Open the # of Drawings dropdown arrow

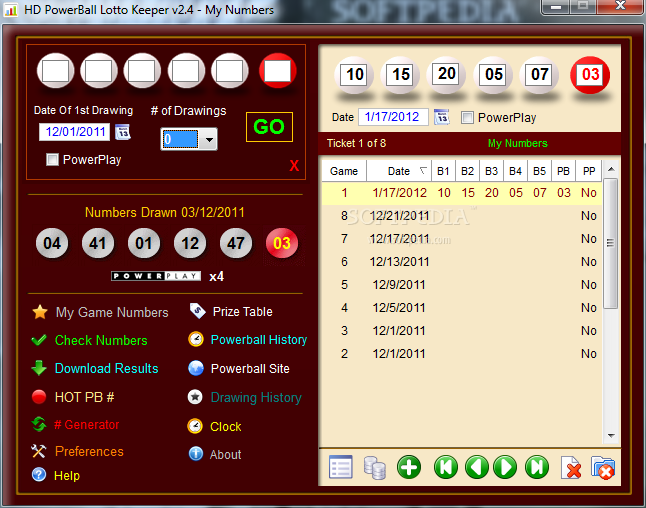209,140
